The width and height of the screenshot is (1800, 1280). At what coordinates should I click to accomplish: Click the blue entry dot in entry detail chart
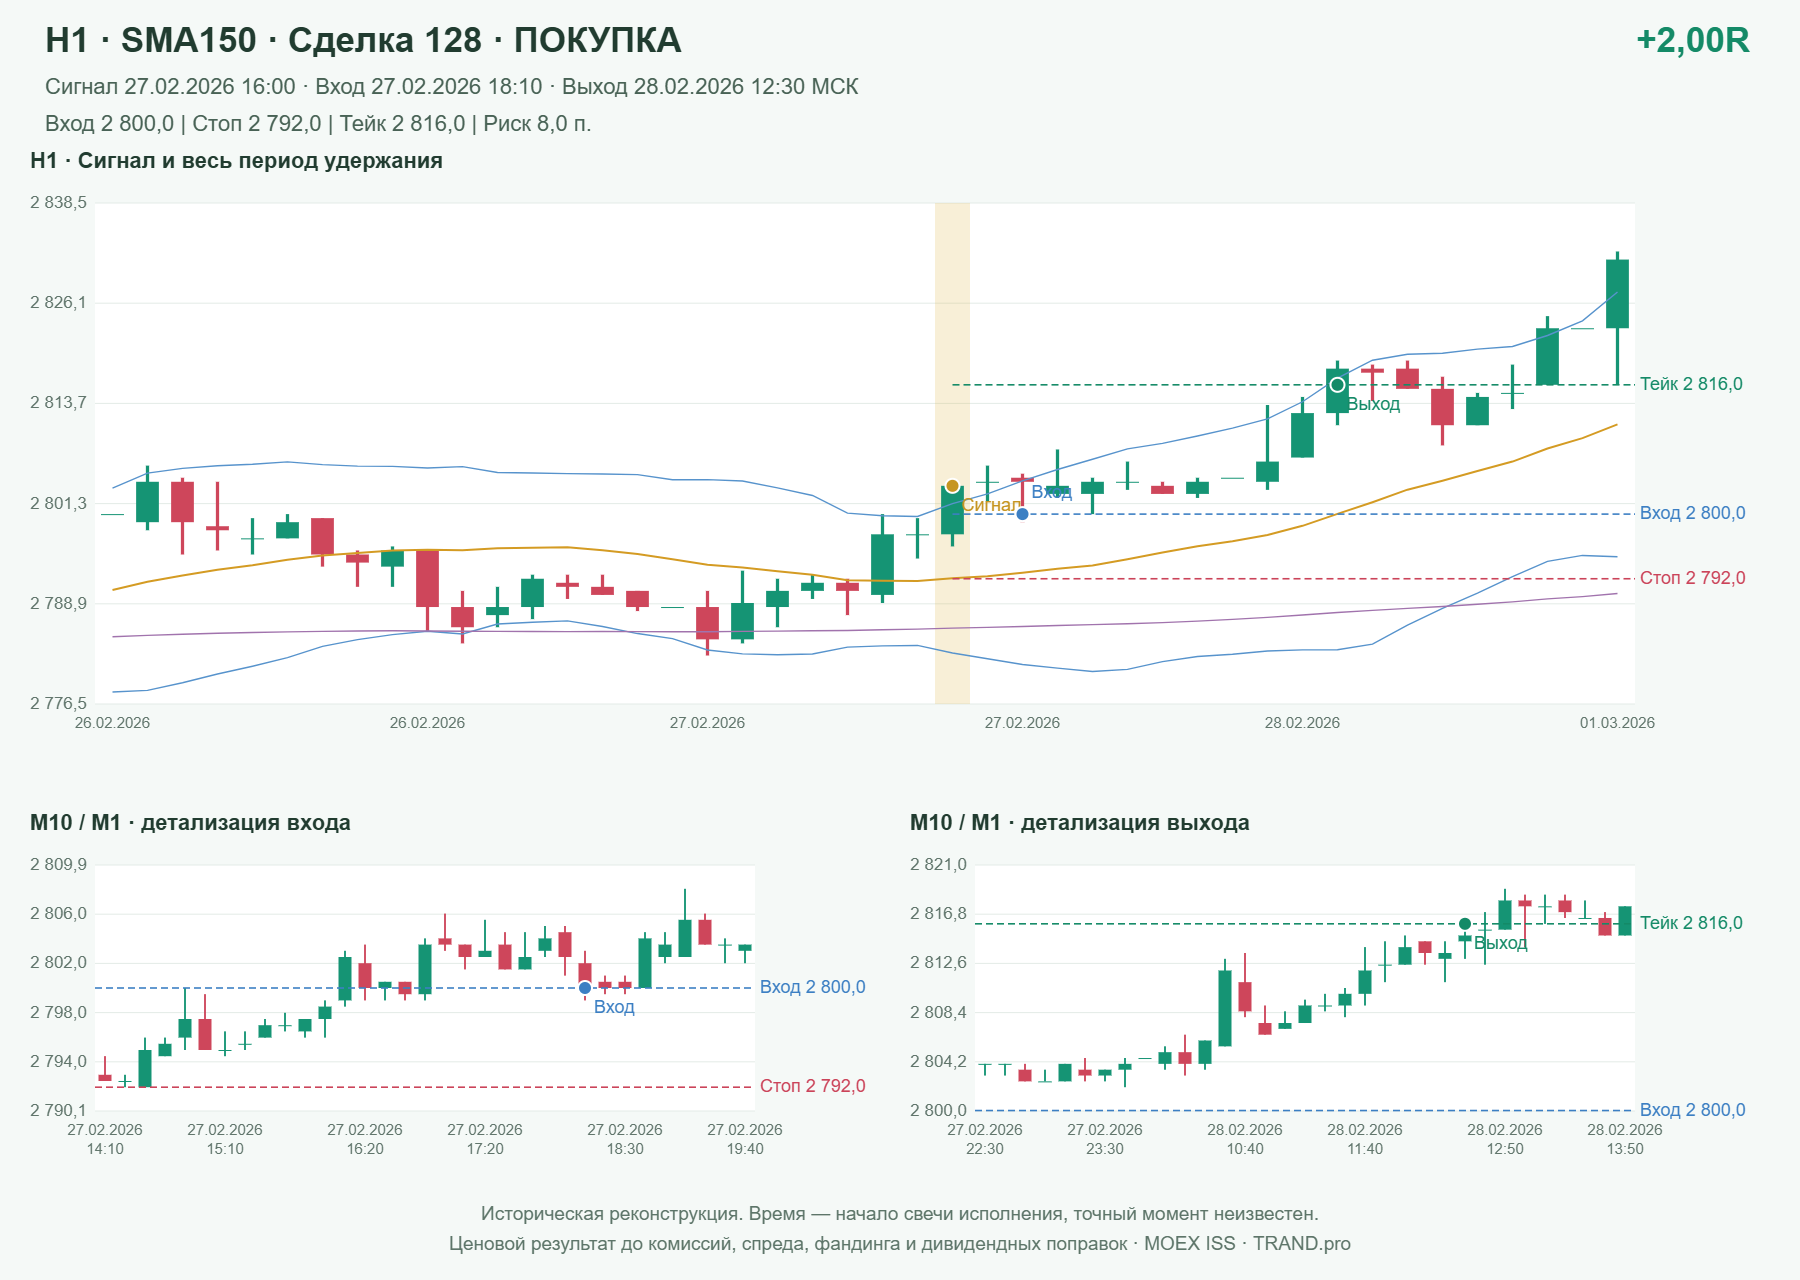pos(585,988)
